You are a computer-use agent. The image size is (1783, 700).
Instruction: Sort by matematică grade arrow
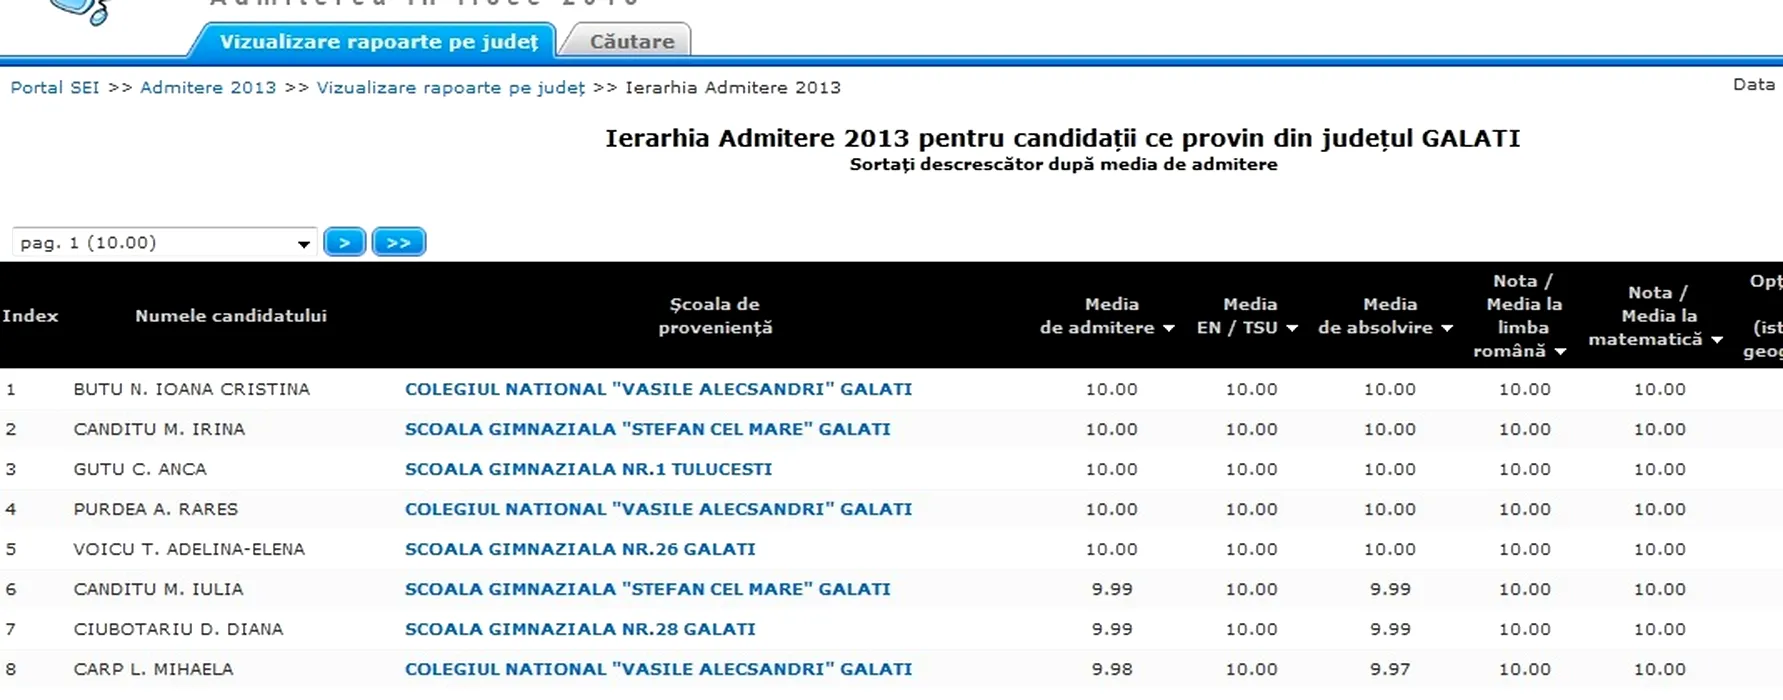[1716, 340]
